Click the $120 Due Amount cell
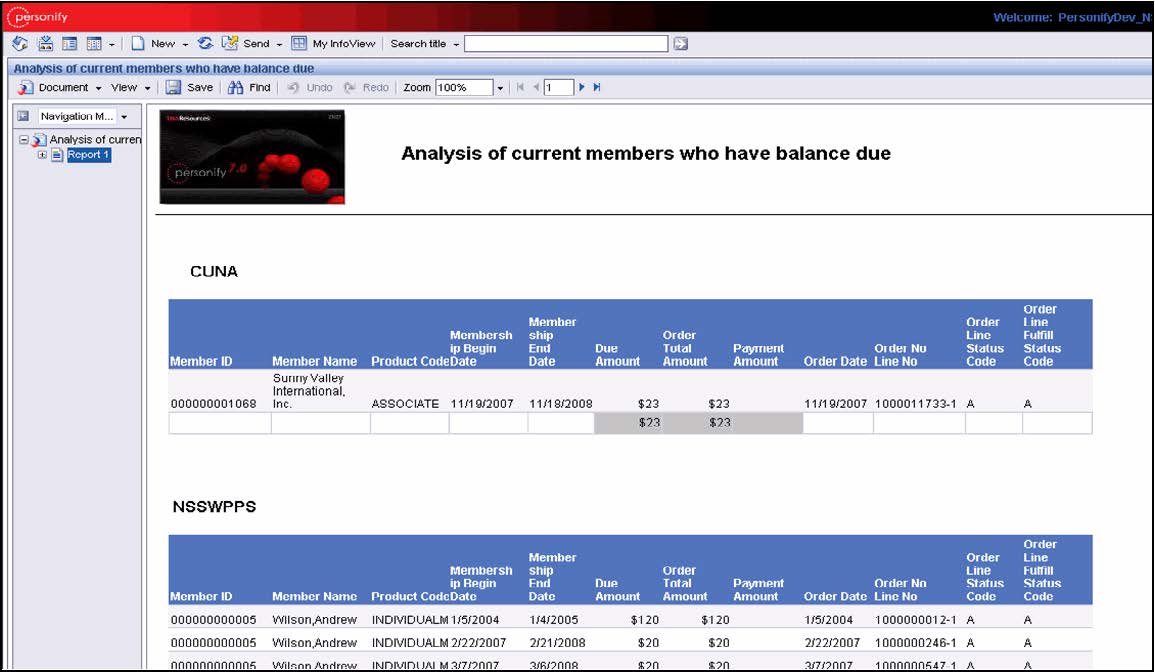Image resolution: width=1155 pixels, height=672 pixels. (x=645, y=620)
